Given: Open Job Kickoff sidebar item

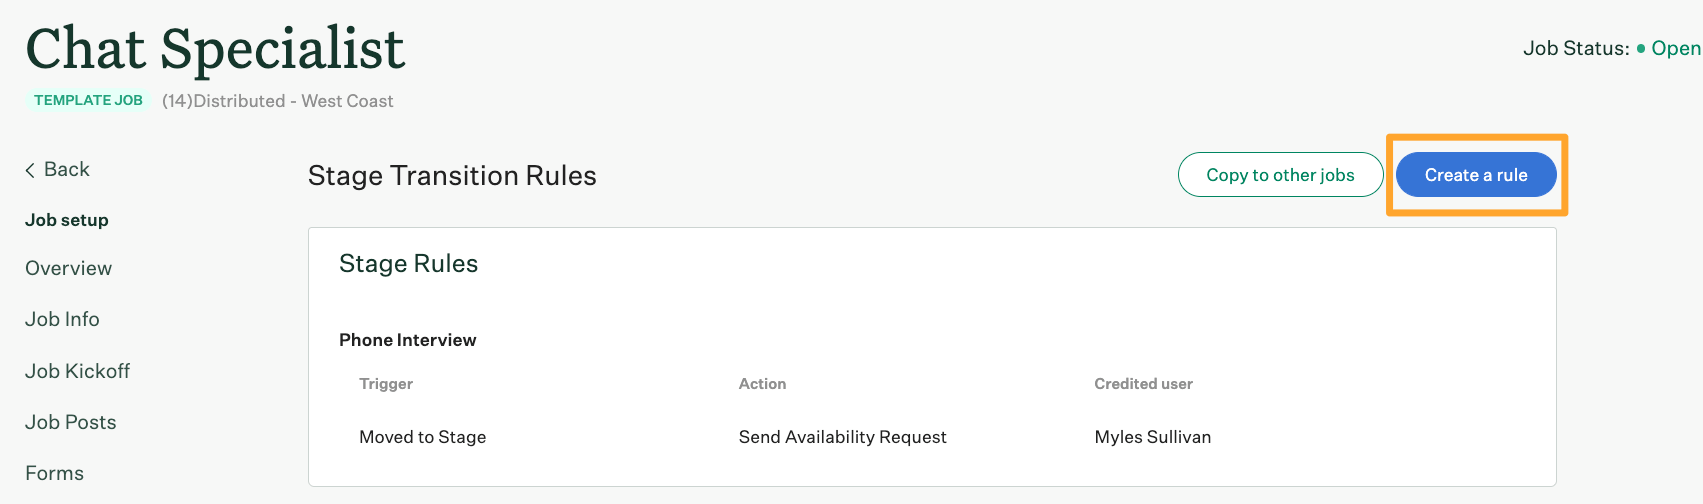Looking at the screenshot, I should [x=77, y=371].
